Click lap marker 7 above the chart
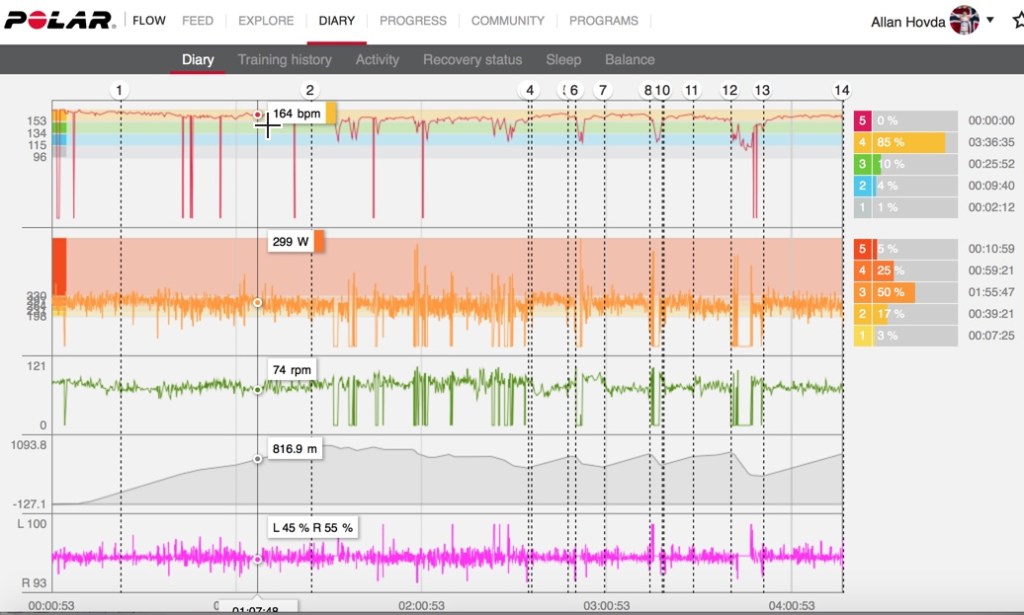 point(602,91)
